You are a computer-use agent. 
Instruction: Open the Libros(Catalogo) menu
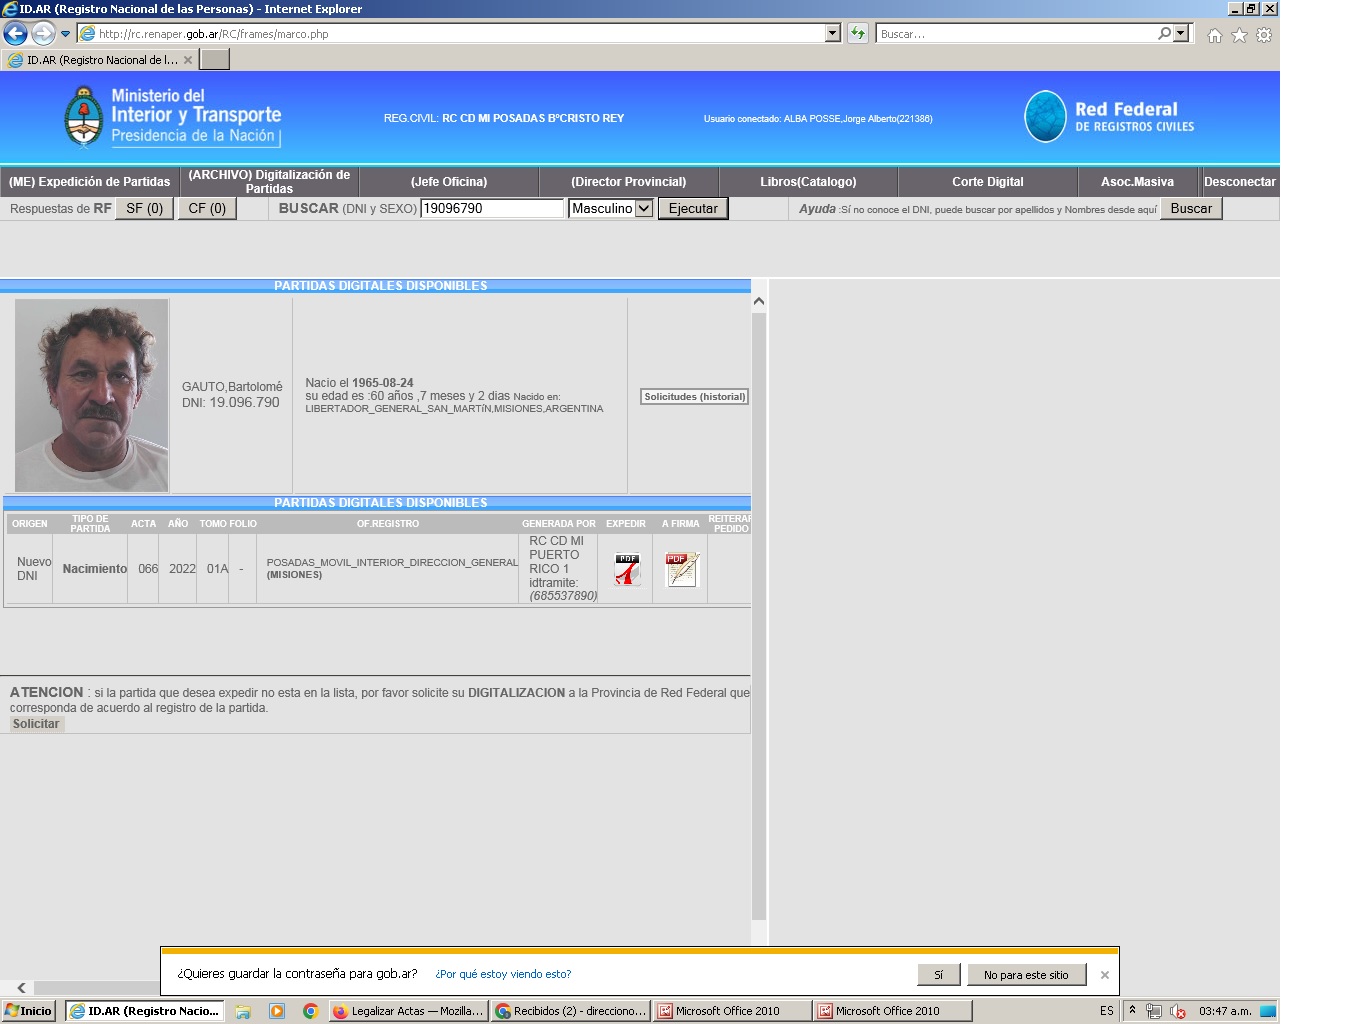pos(807,182)
